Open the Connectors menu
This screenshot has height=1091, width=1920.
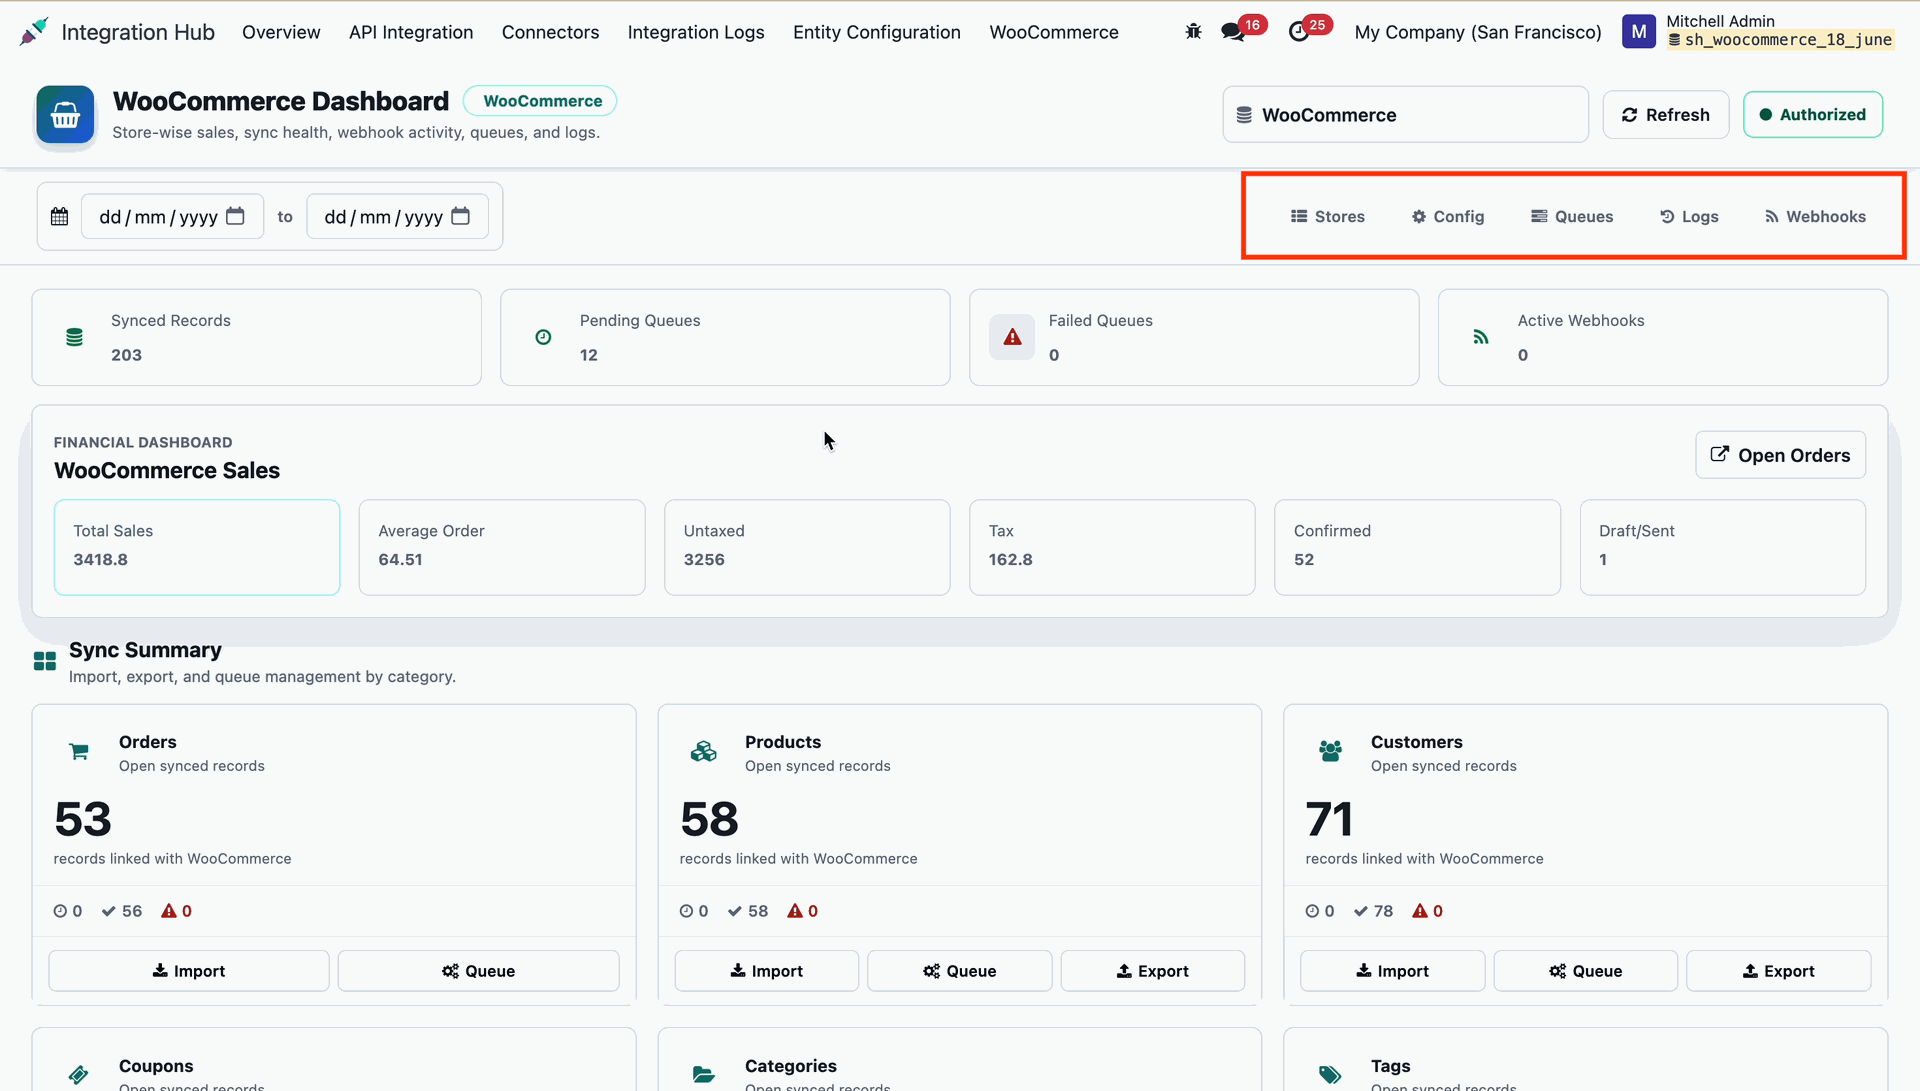tap(550, 32)
